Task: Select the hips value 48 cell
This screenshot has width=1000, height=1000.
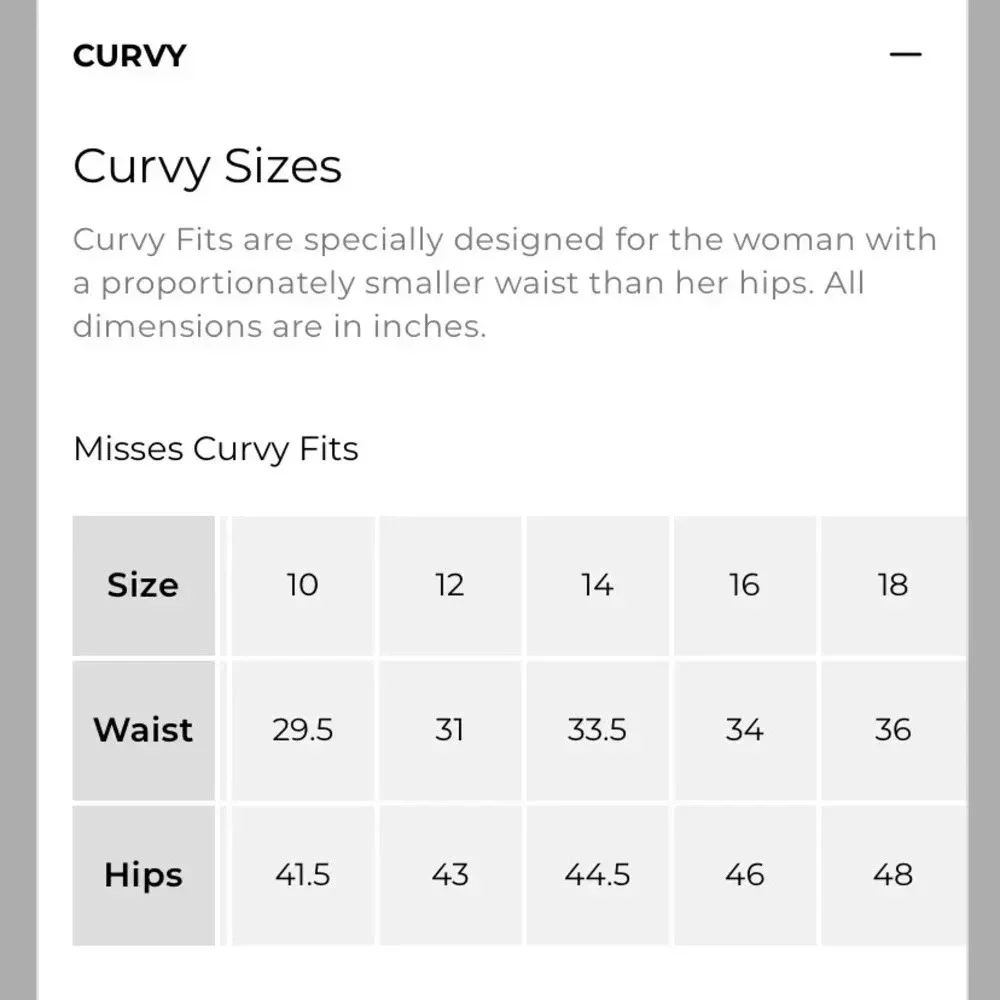Action: click(893, 875)
